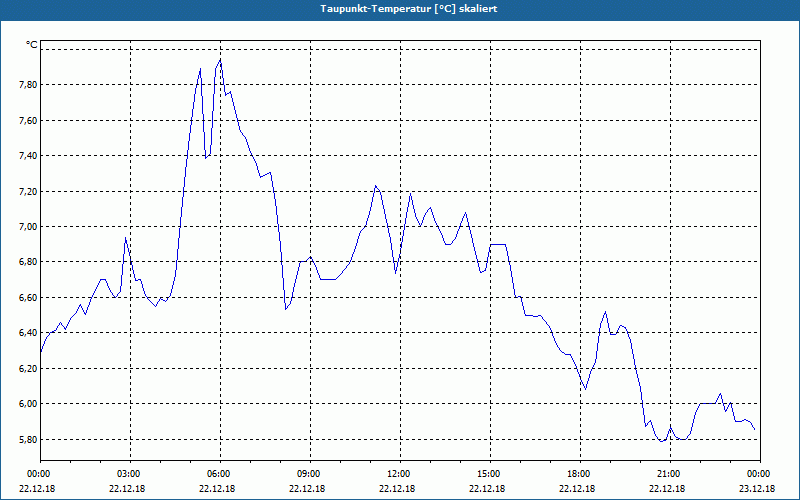Click the 23.12.18 date label
The width and height of the screenshot is (800, 500).
point(757,488)
